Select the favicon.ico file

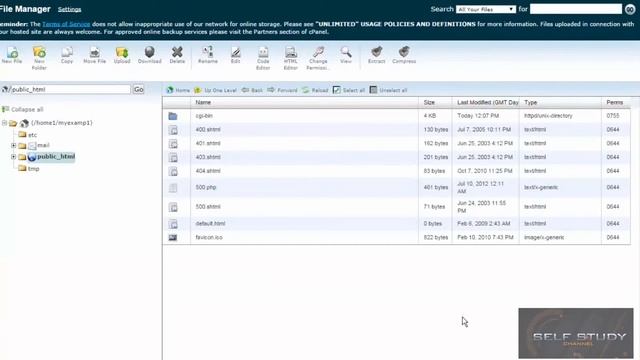pos(396,238)
